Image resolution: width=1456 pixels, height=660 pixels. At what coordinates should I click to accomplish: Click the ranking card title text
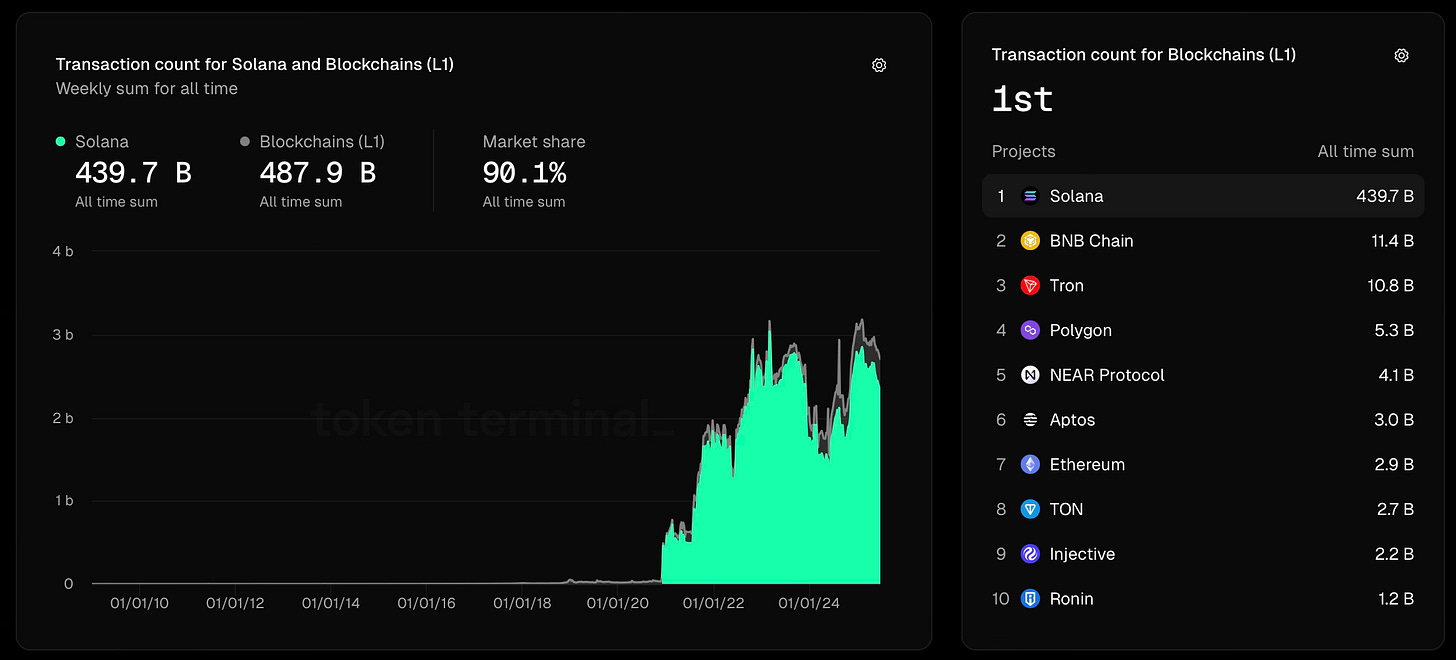[1144, 55]
